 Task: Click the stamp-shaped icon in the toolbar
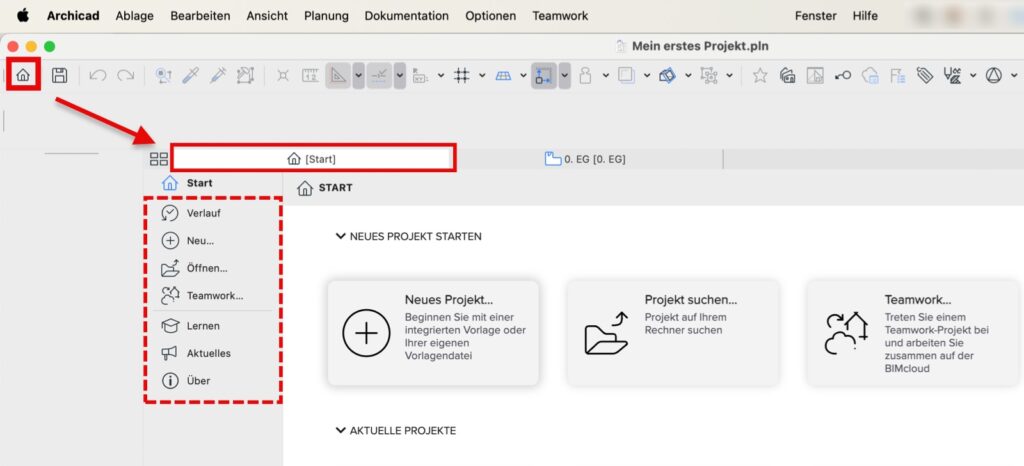585,76
